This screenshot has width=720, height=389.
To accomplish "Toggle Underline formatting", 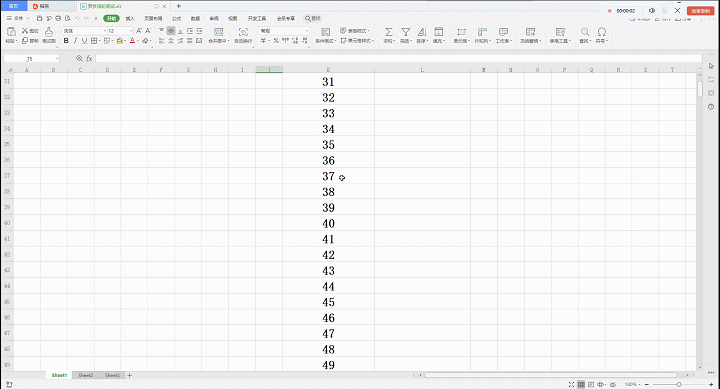I will coord(84,41).
